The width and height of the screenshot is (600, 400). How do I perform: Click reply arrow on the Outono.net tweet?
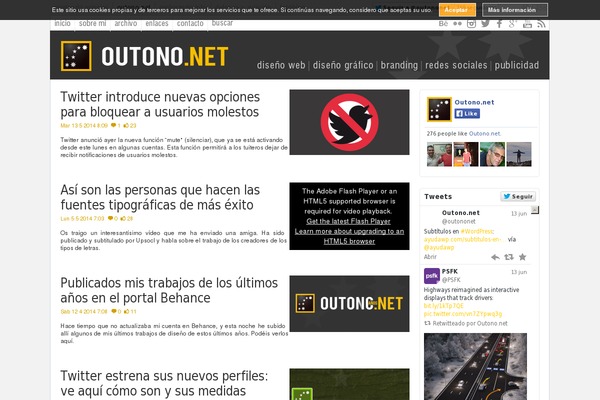(495, 257)
